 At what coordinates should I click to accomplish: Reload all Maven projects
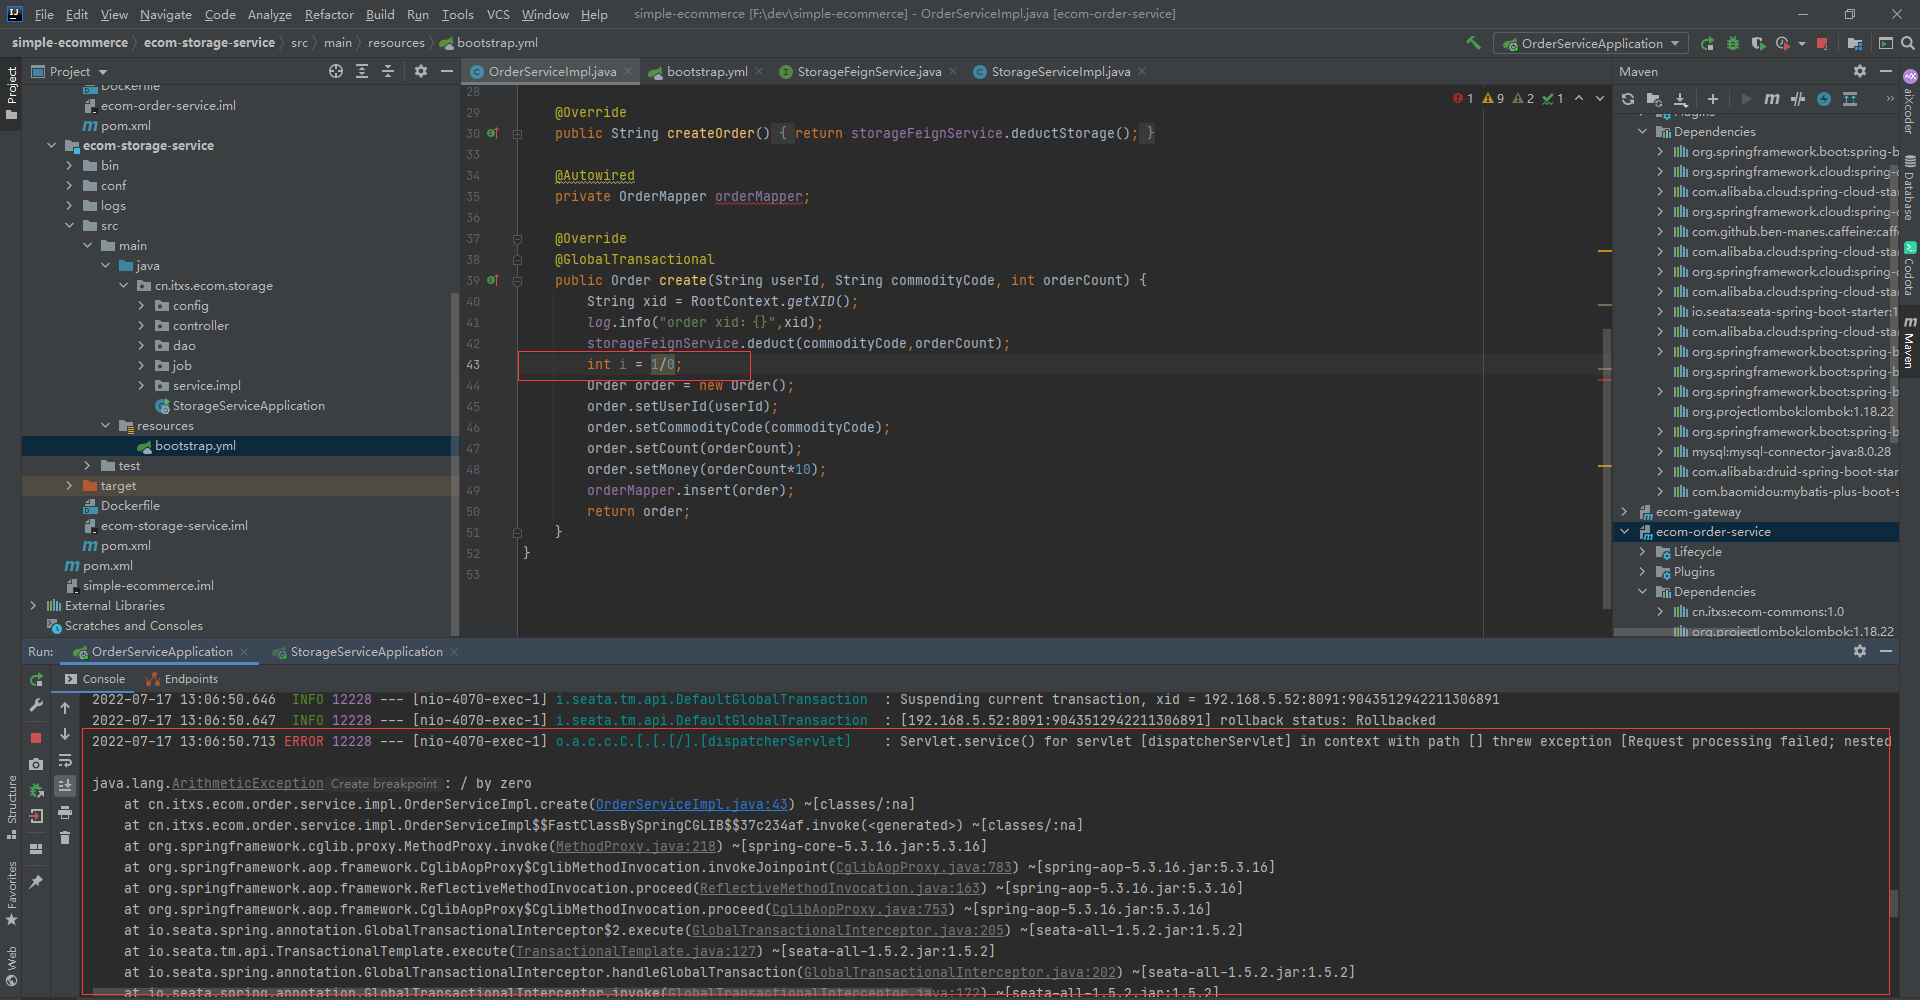(x=1628, y=99)
